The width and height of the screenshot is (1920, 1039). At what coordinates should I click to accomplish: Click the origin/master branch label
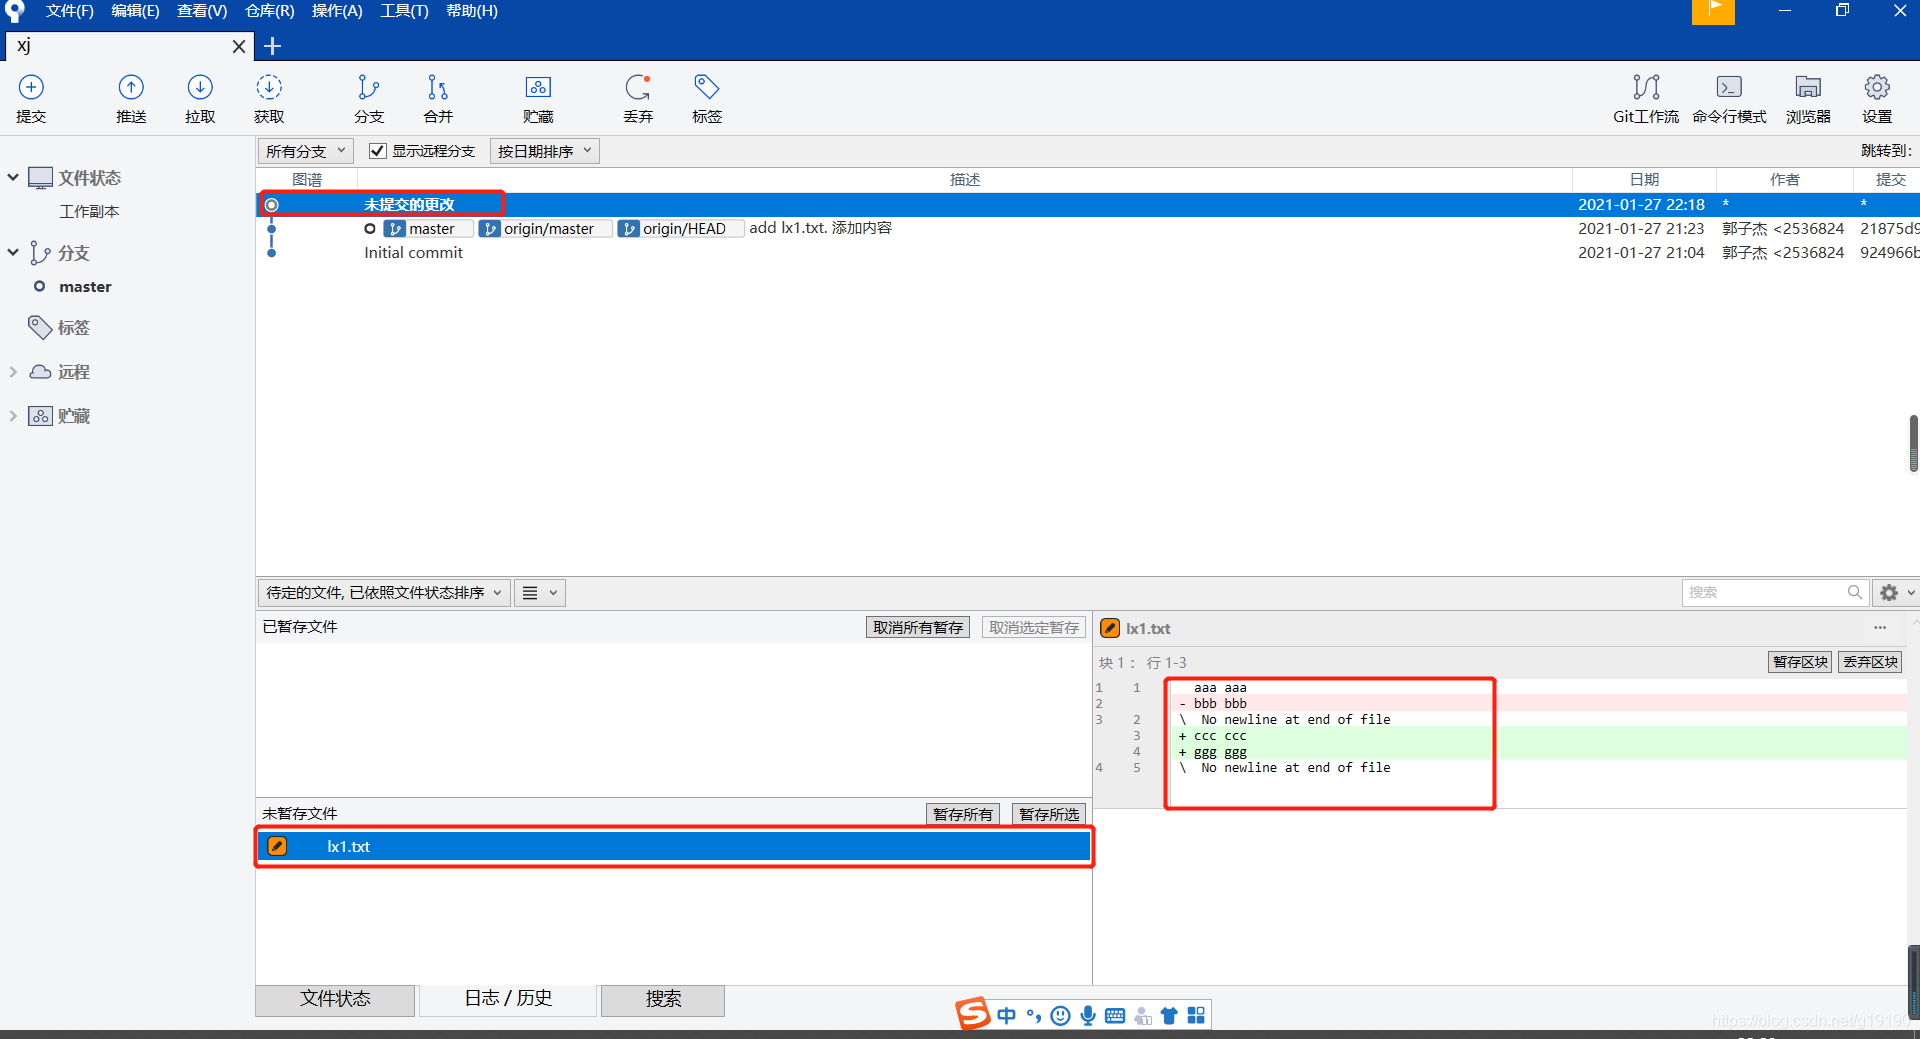coord(545,228)
